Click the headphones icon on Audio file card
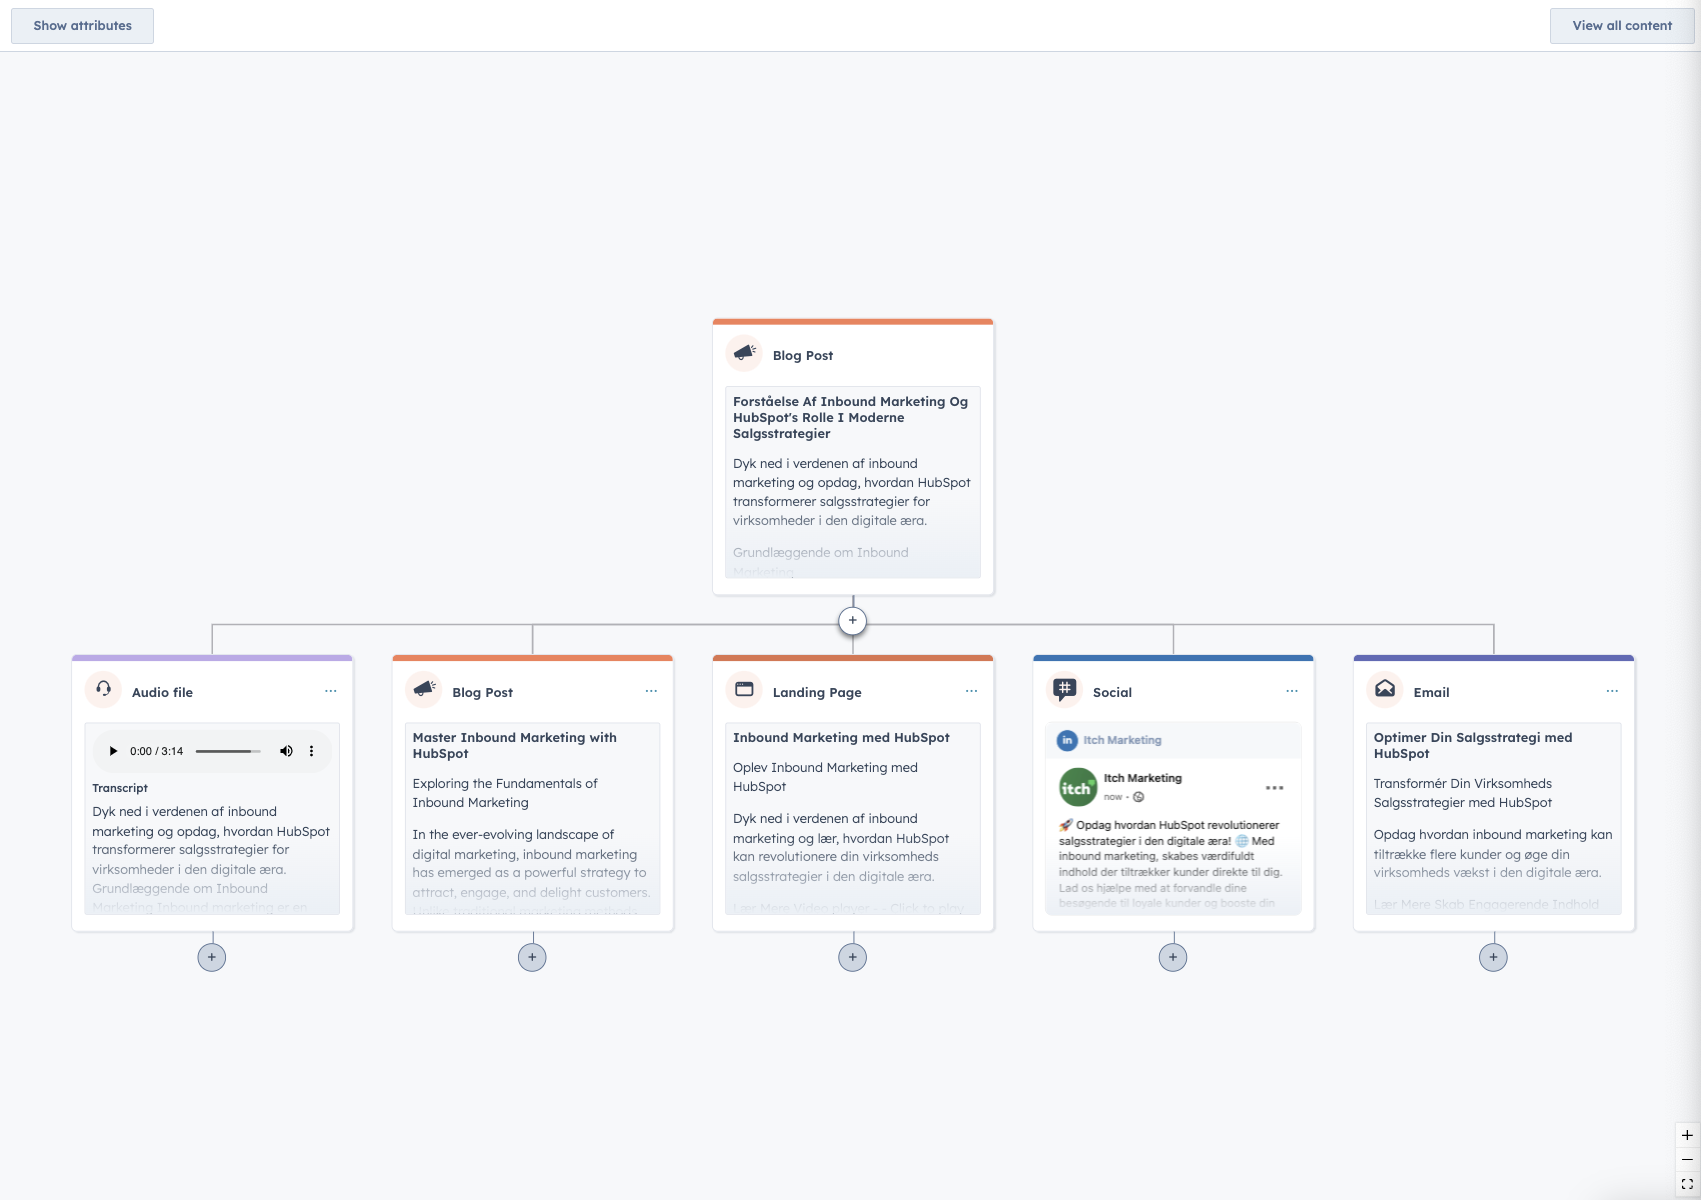 (103, 691)
